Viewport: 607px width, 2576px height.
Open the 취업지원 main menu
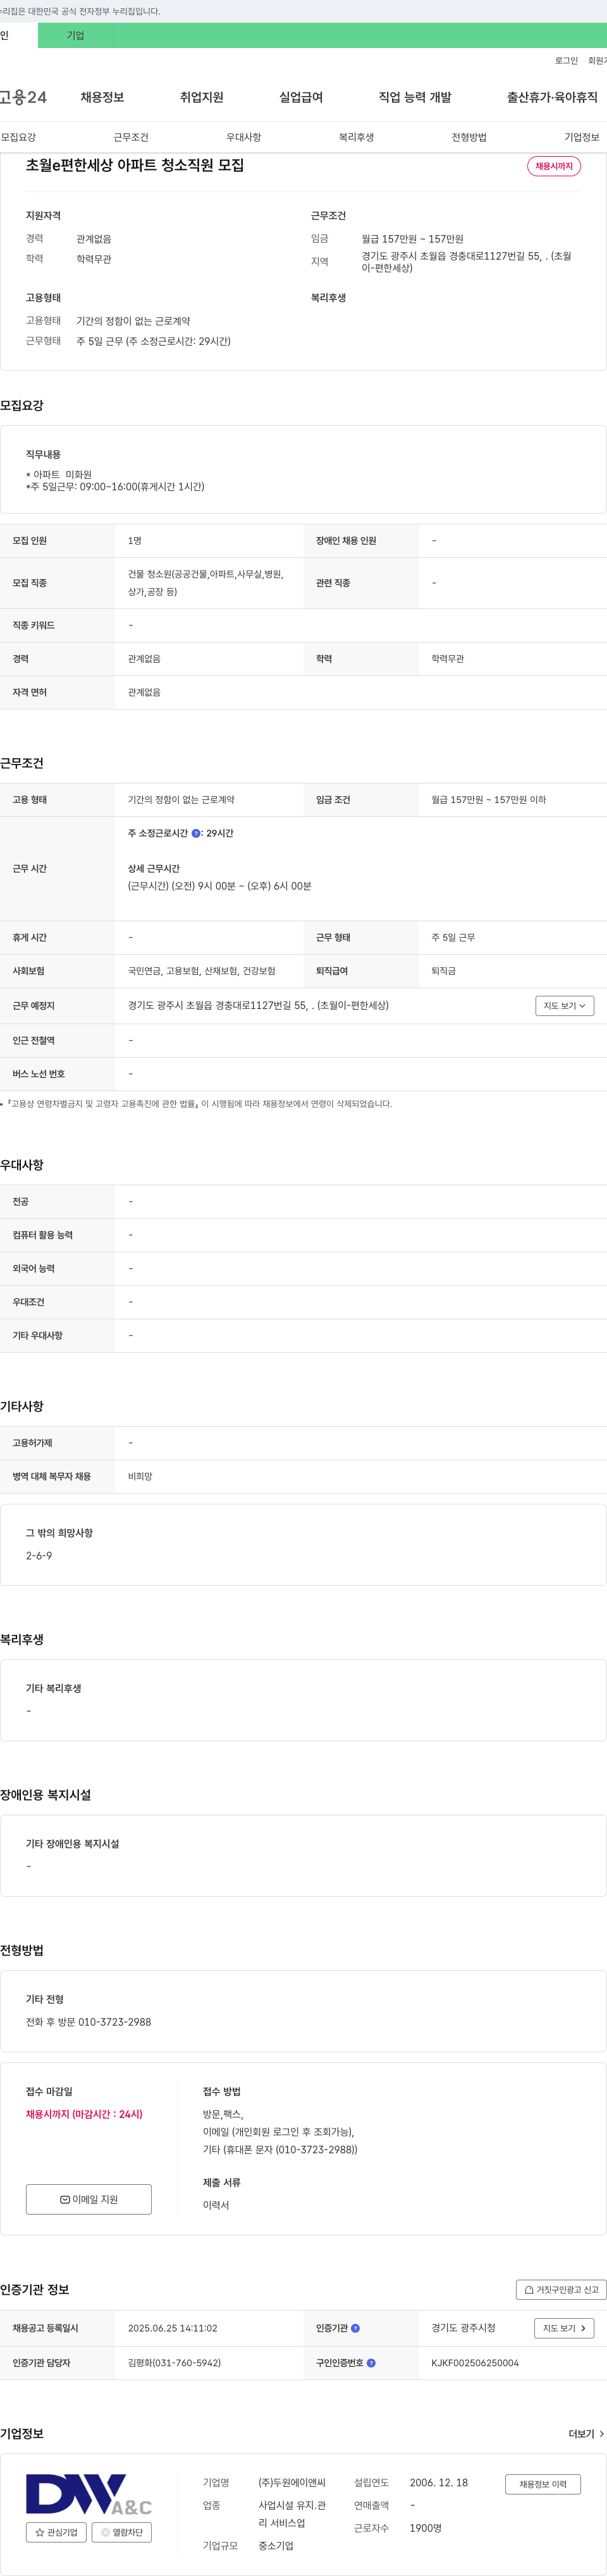[201, 97]
